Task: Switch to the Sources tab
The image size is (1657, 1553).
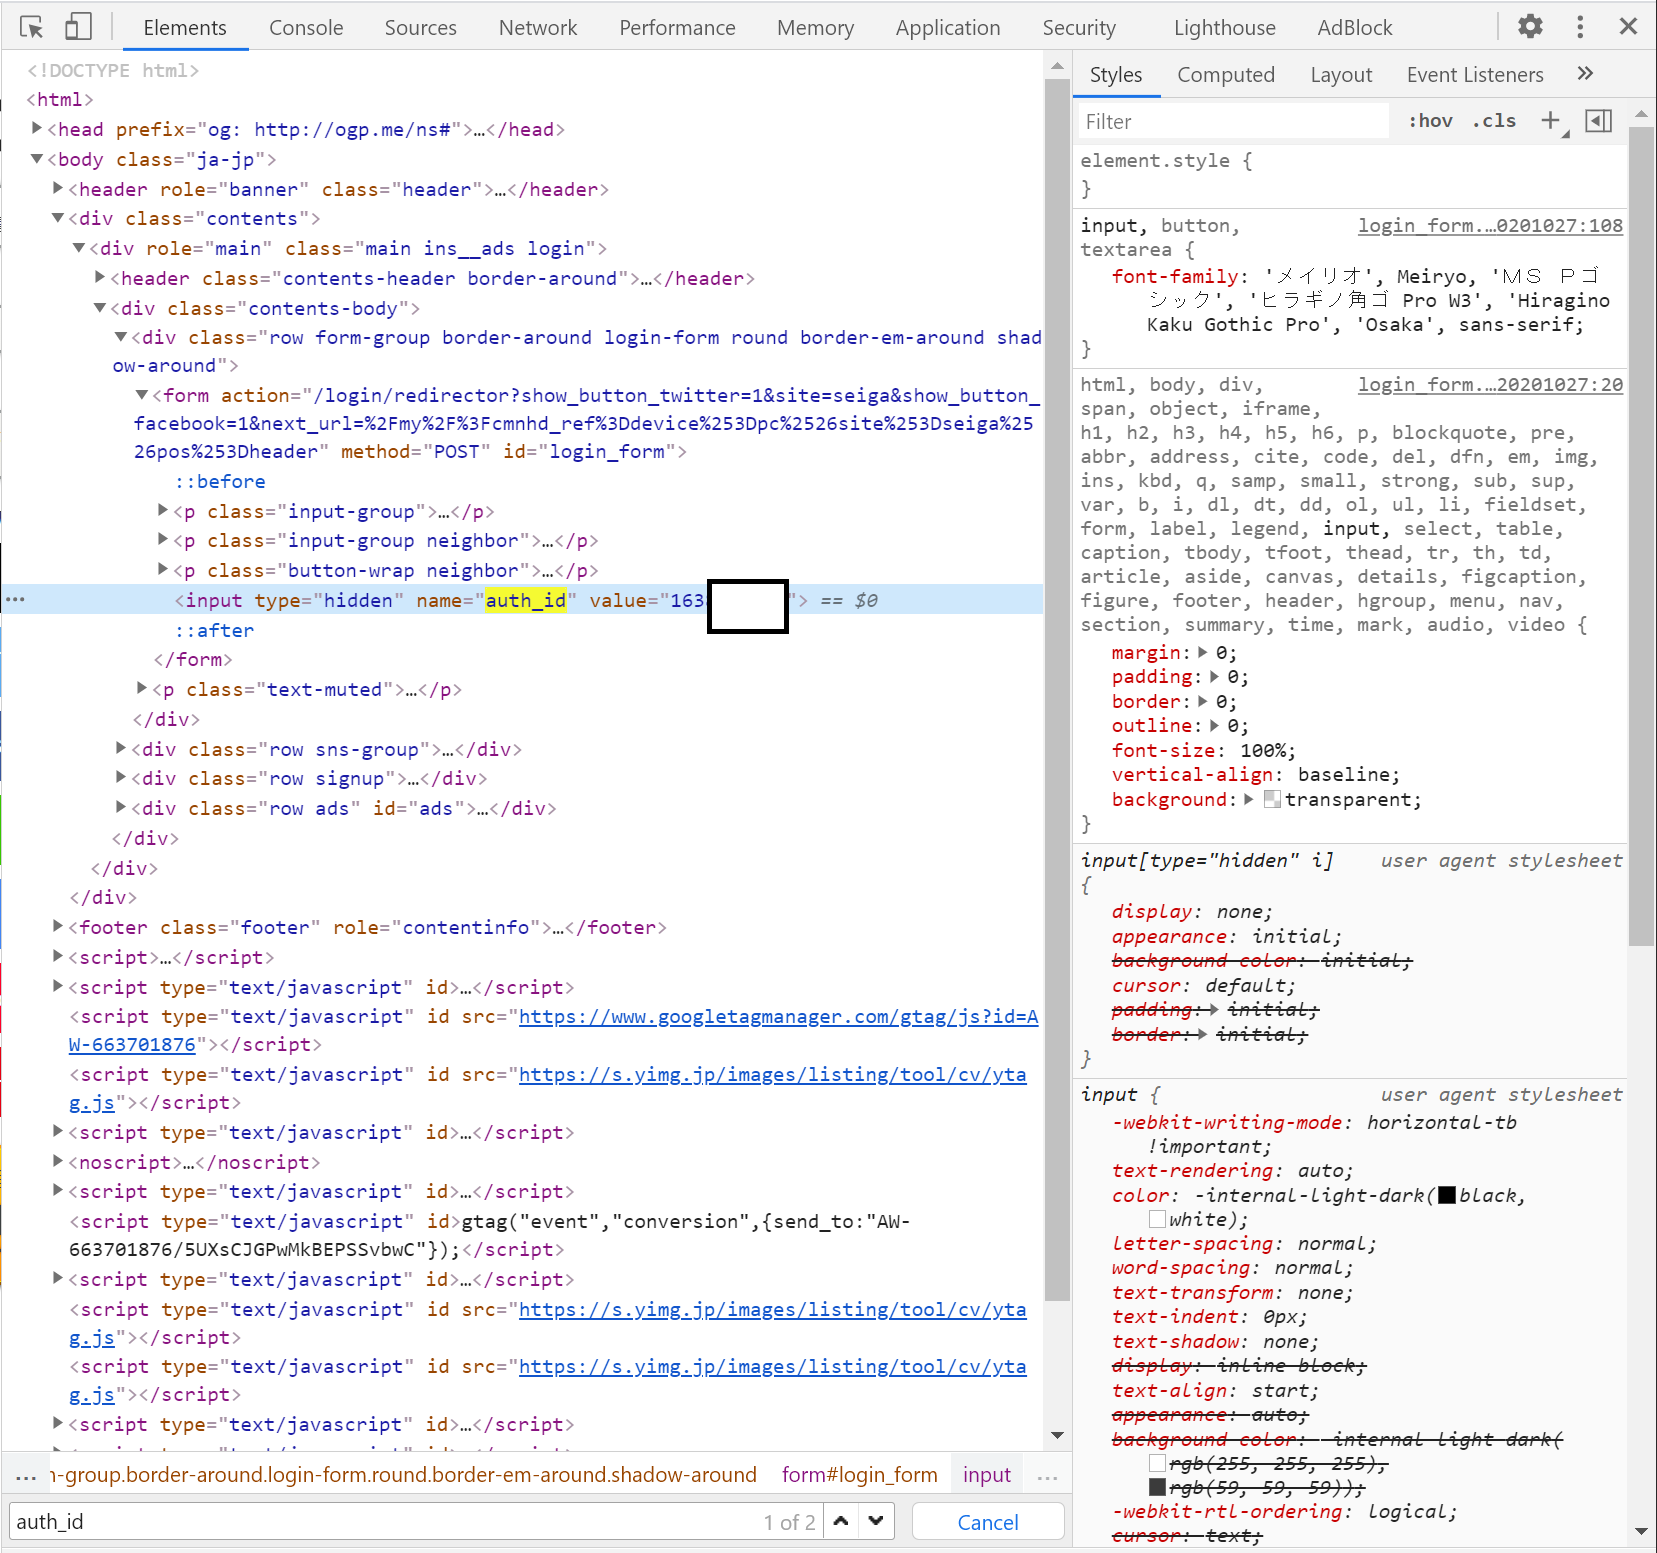Action: point(420,28)
